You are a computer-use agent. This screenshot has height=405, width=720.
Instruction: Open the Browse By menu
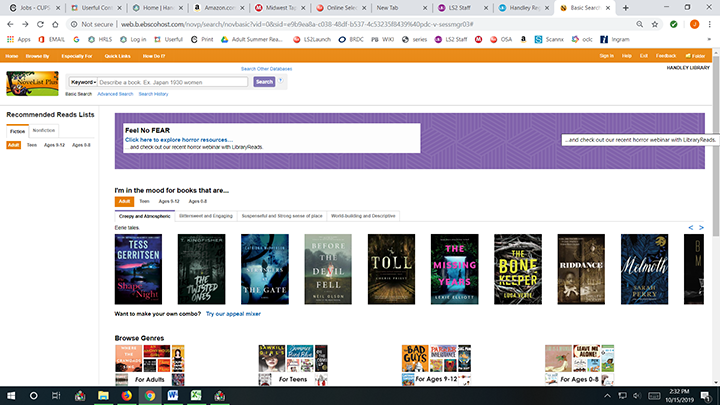(x=40, y=56)
